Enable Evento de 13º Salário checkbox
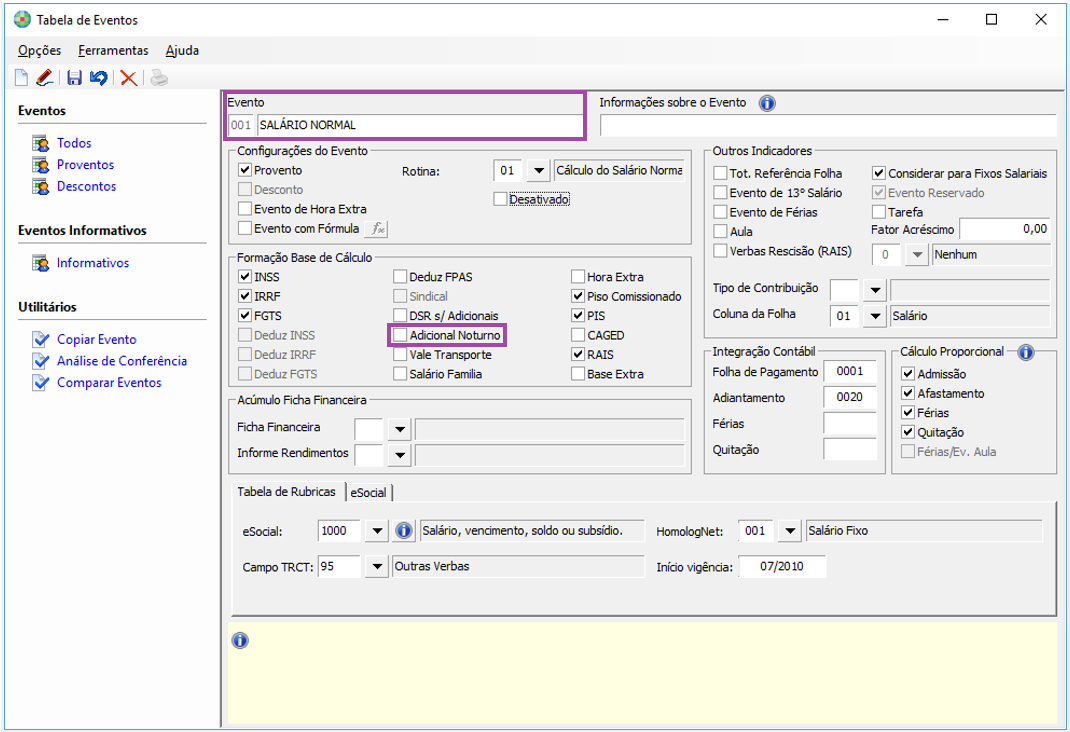1070x732 pixels. 720,192
